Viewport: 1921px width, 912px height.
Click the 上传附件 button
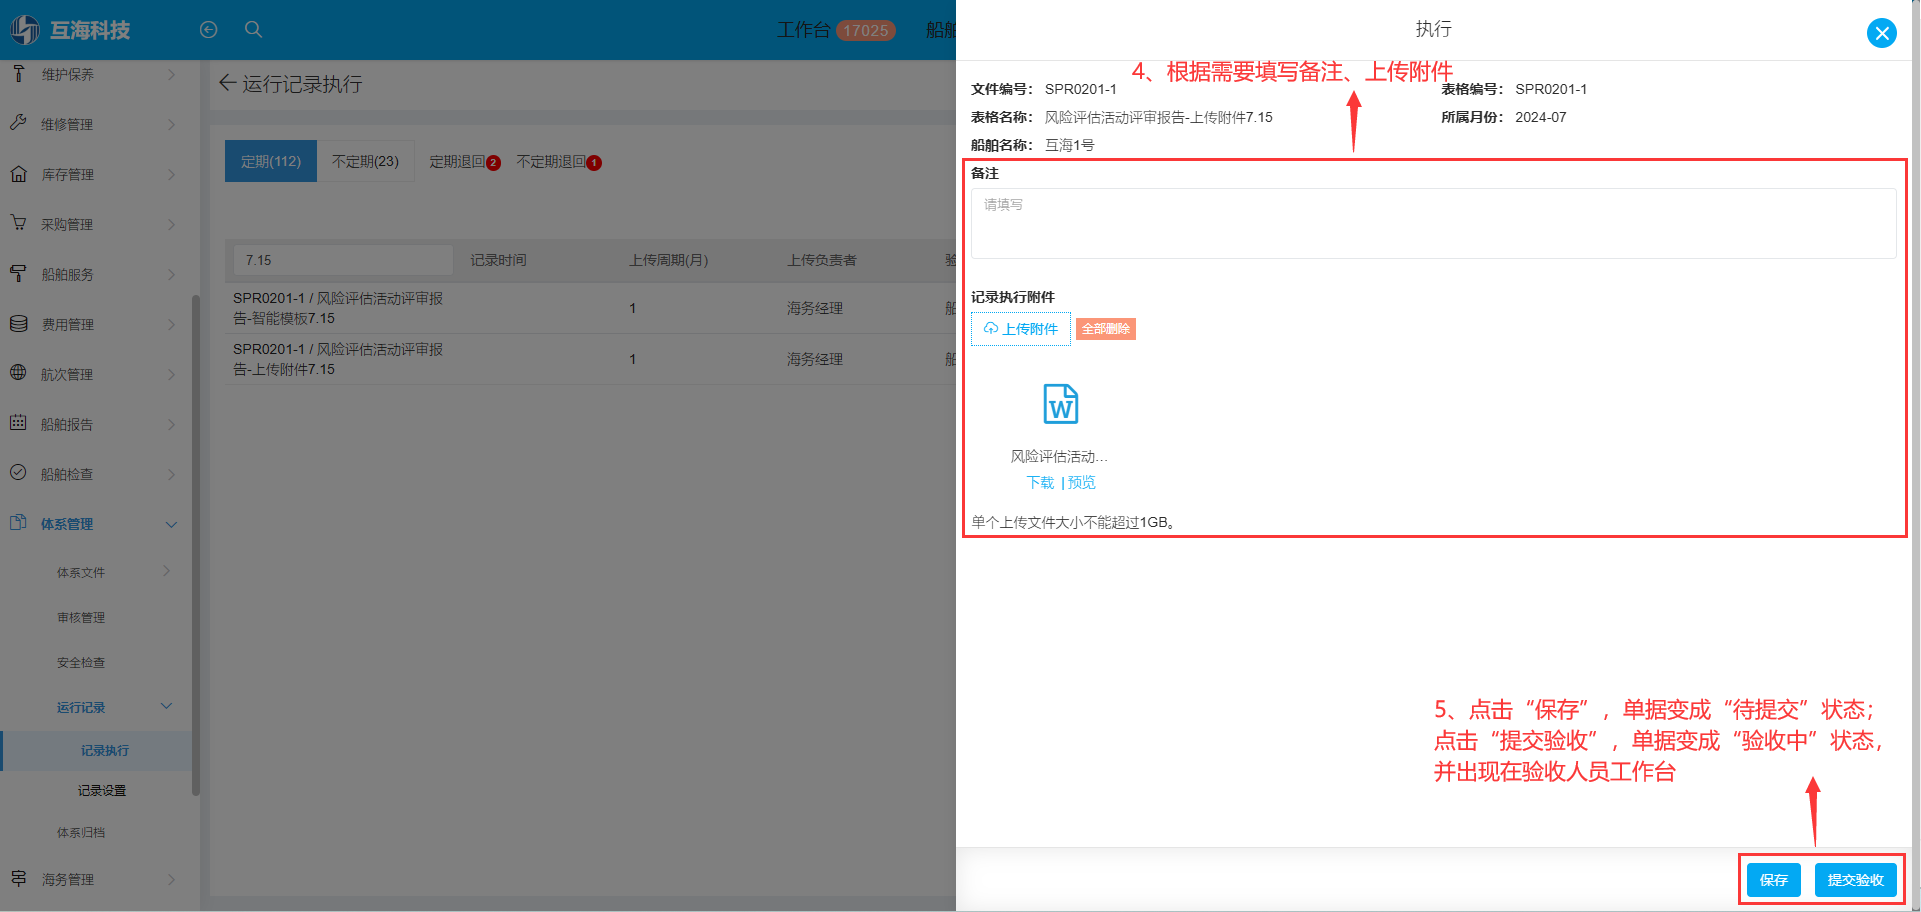(x=1021, y=329)
